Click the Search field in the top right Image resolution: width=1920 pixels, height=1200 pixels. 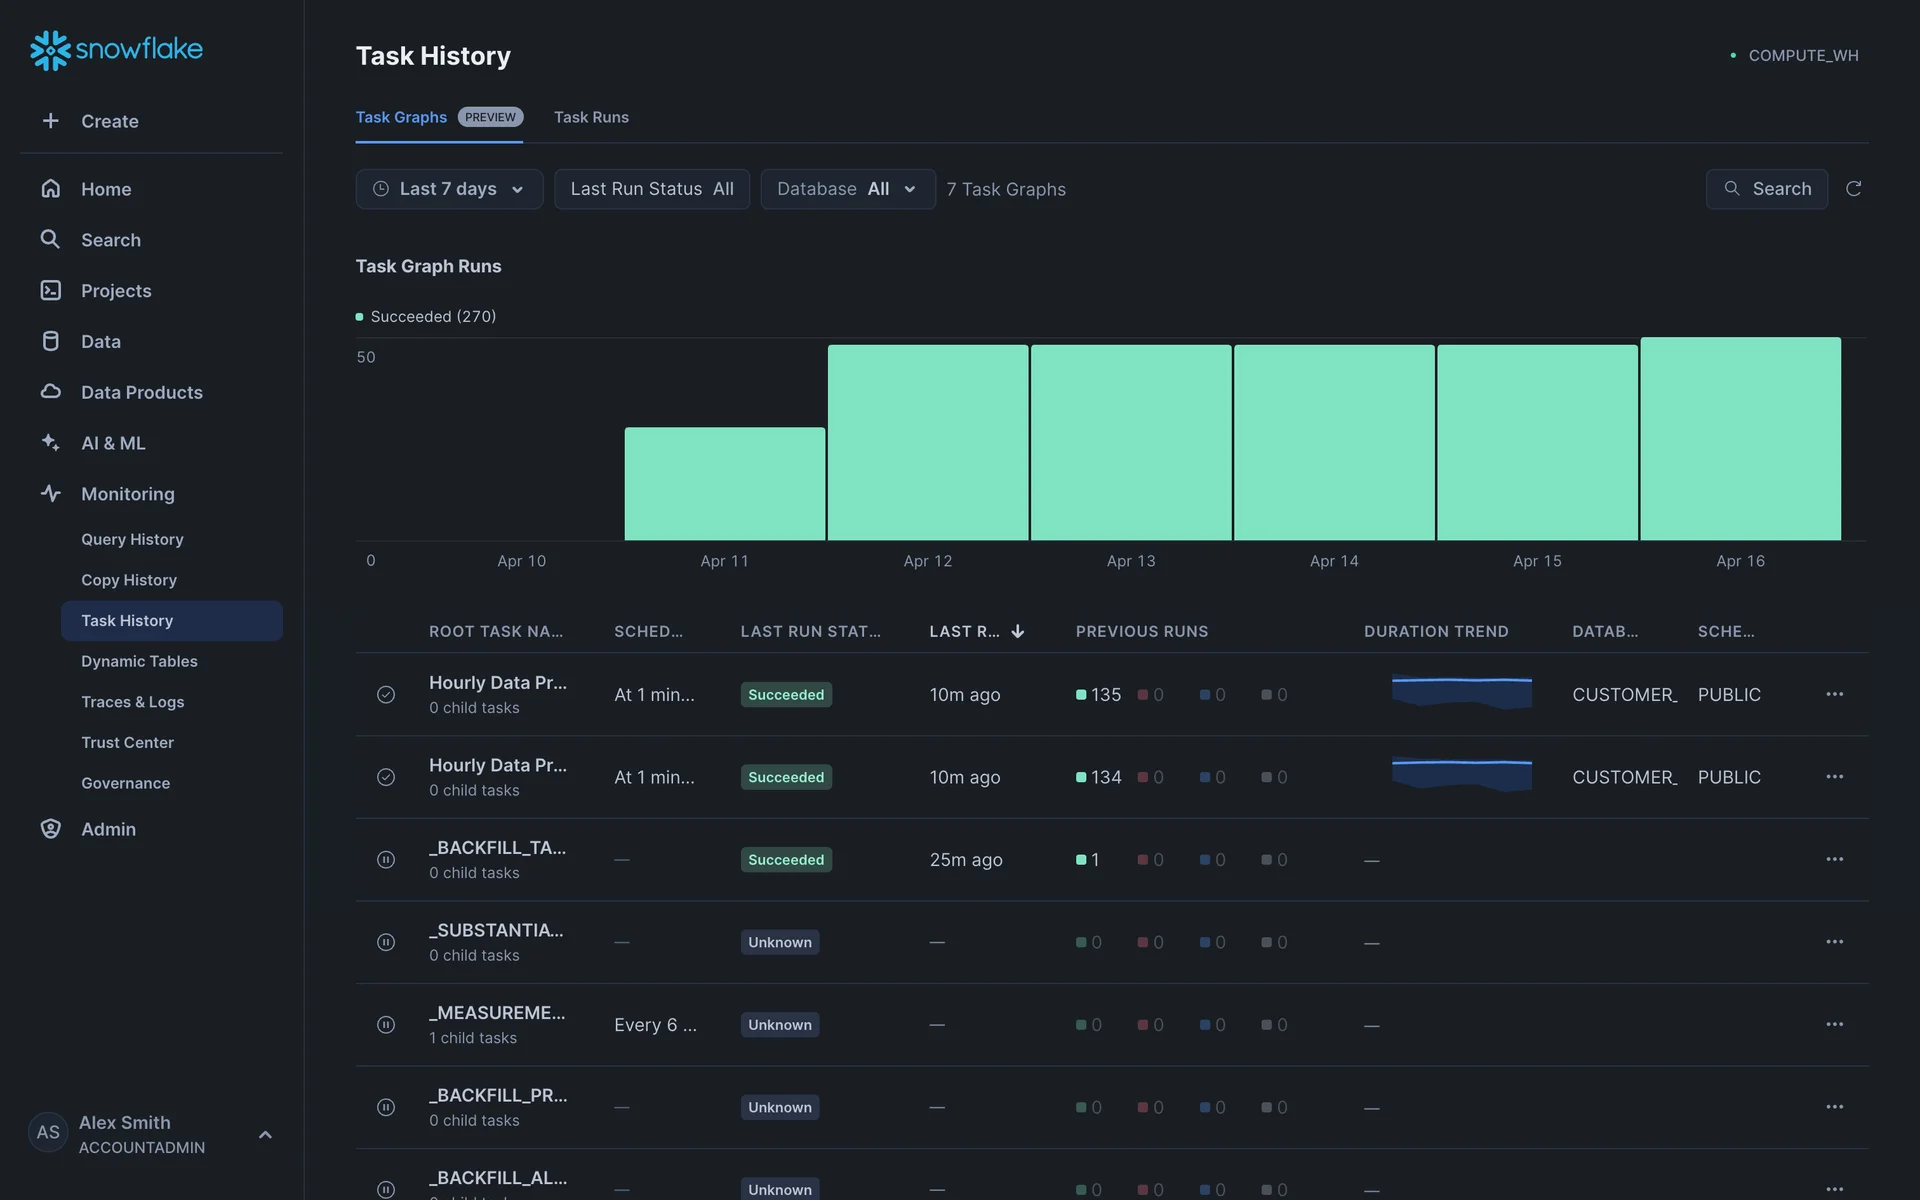(1766, 189)
